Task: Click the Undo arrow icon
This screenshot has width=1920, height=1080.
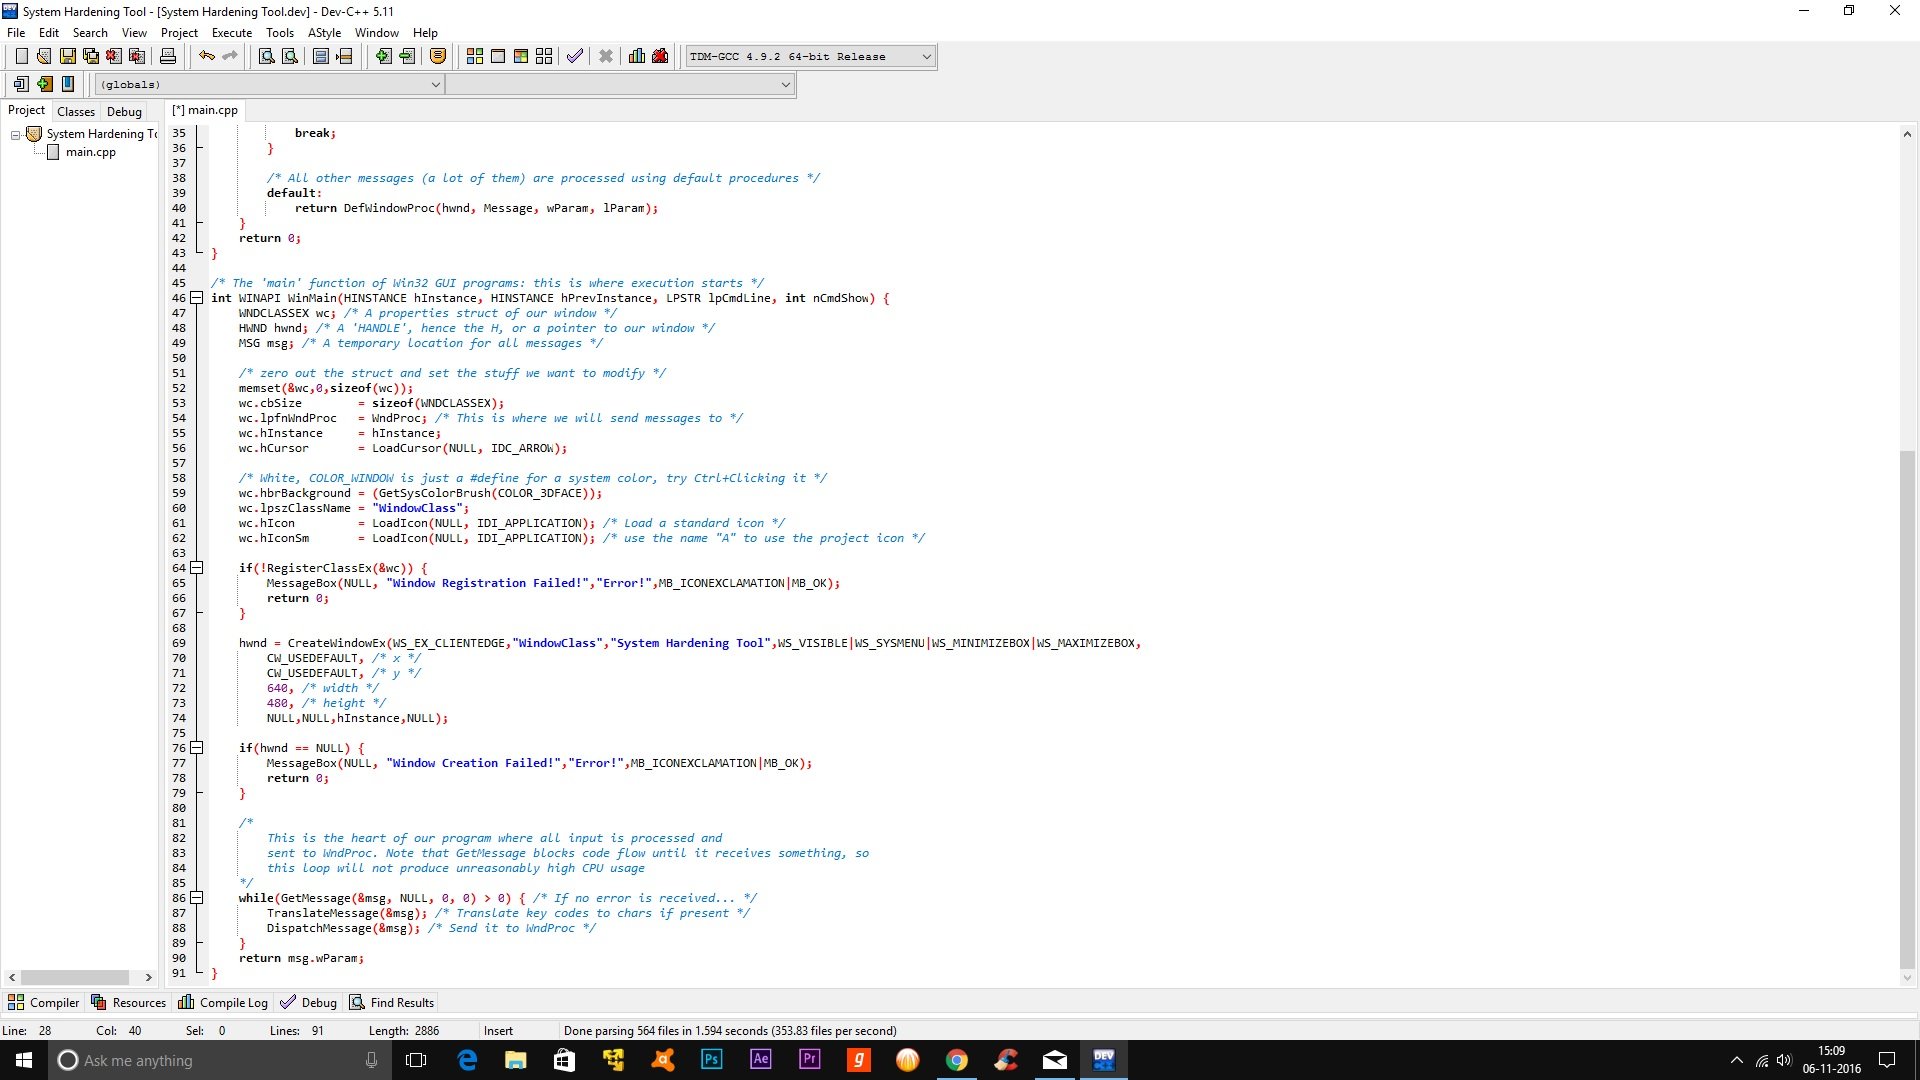Action: [x=207, y=56]
